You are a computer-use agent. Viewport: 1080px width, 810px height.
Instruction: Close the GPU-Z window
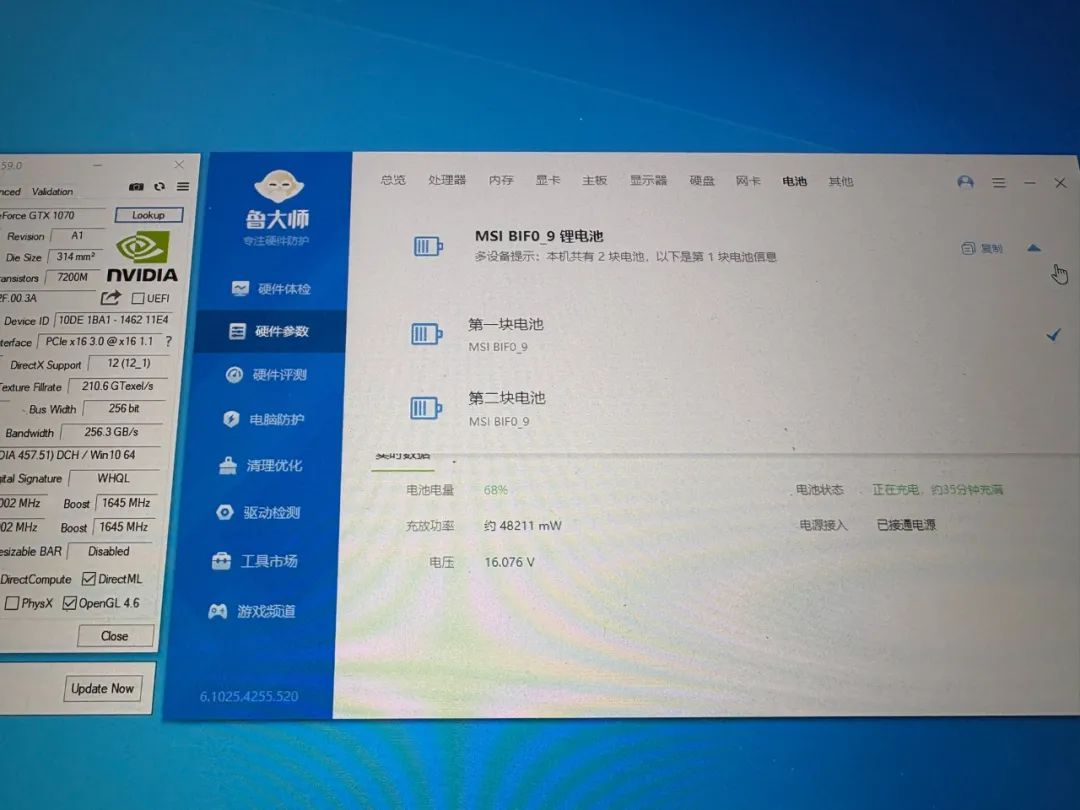pyautogui.click(x=179, y=165)
